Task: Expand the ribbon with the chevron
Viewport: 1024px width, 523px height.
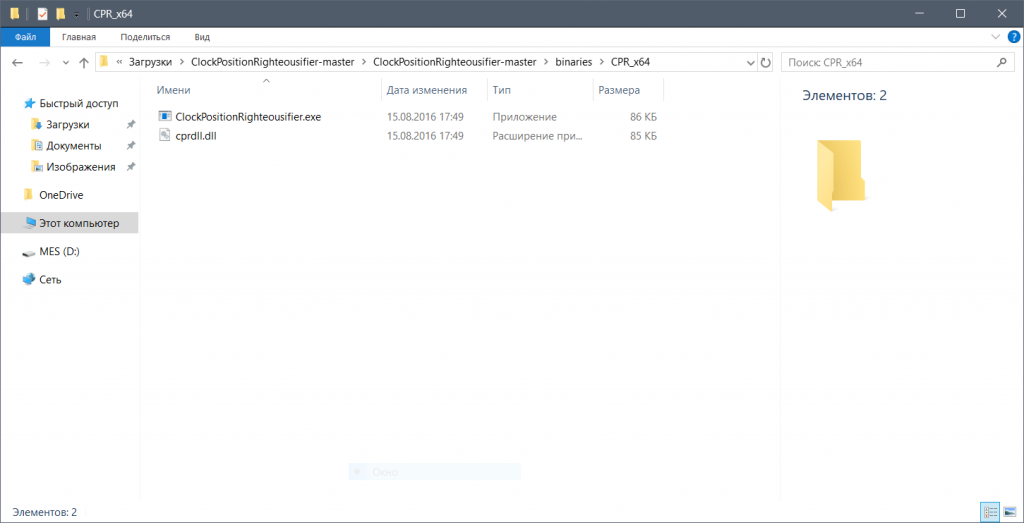Action: [x=994, y=37]
